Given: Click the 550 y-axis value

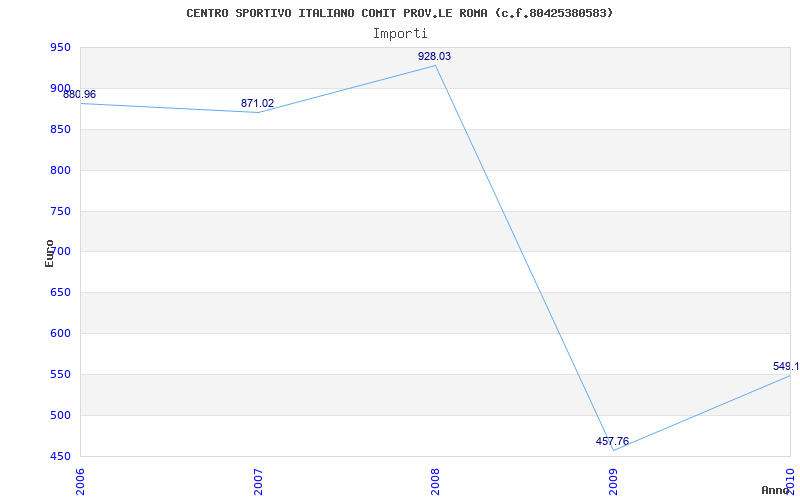Looking at the screenshot, I should pyautogui.click(x=60, y=374).
